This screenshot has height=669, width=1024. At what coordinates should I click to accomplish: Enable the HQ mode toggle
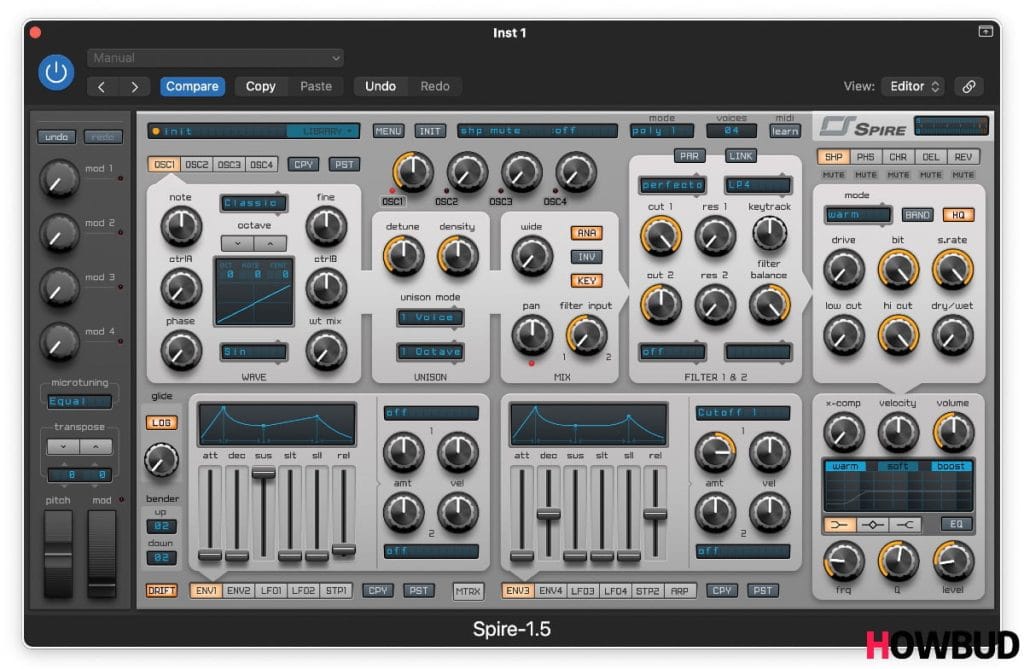pos(957,214)
